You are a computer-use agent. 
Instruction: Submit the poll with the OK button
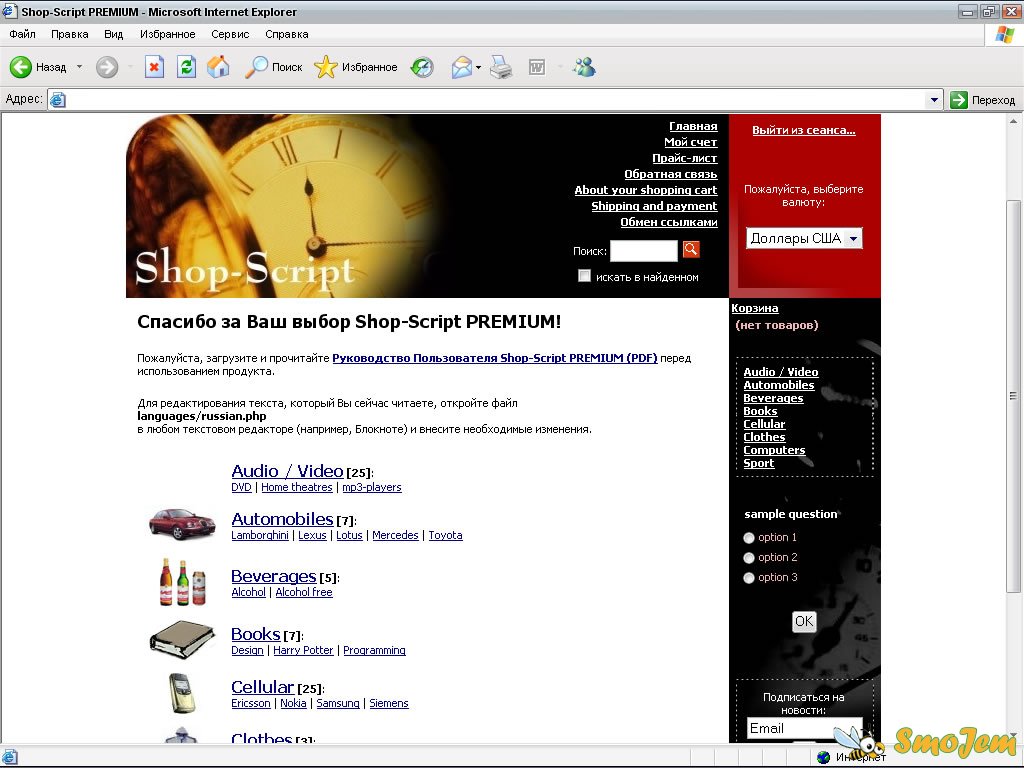[804, 621]
